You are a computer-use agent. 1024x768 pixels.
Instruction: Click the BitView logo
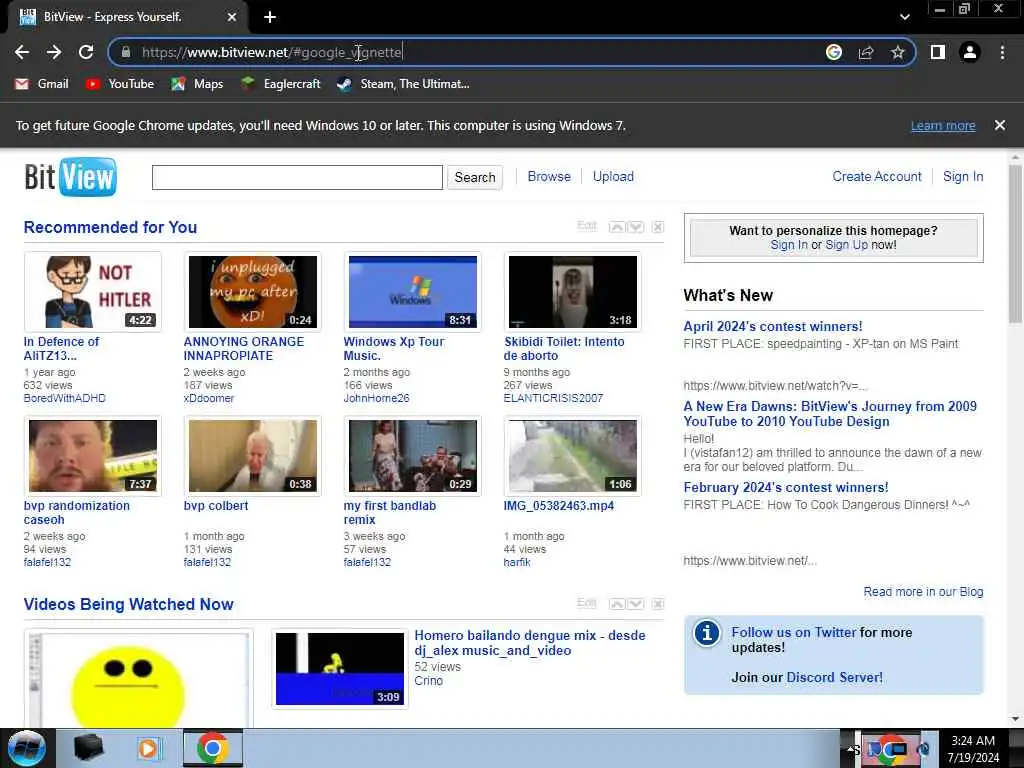(71, 176)
